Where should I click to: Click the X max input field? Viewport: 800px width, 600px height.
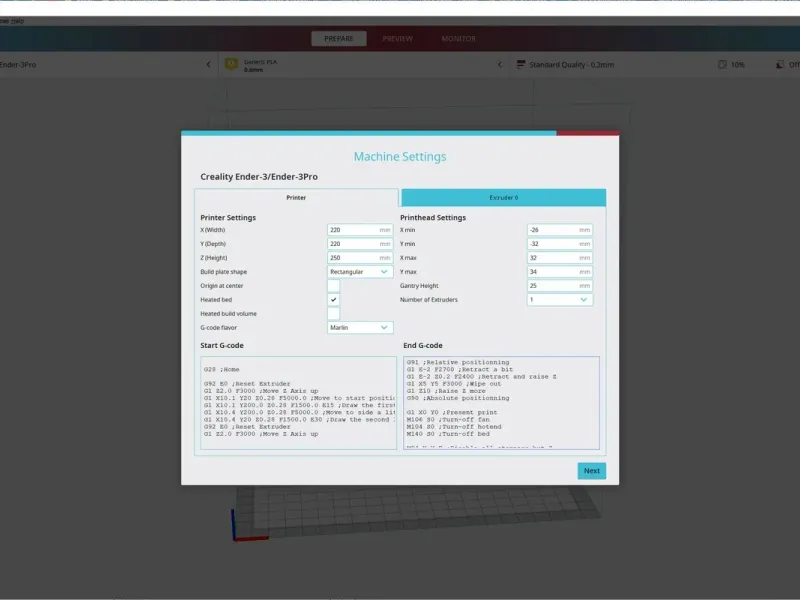click(x=560, y=258)
